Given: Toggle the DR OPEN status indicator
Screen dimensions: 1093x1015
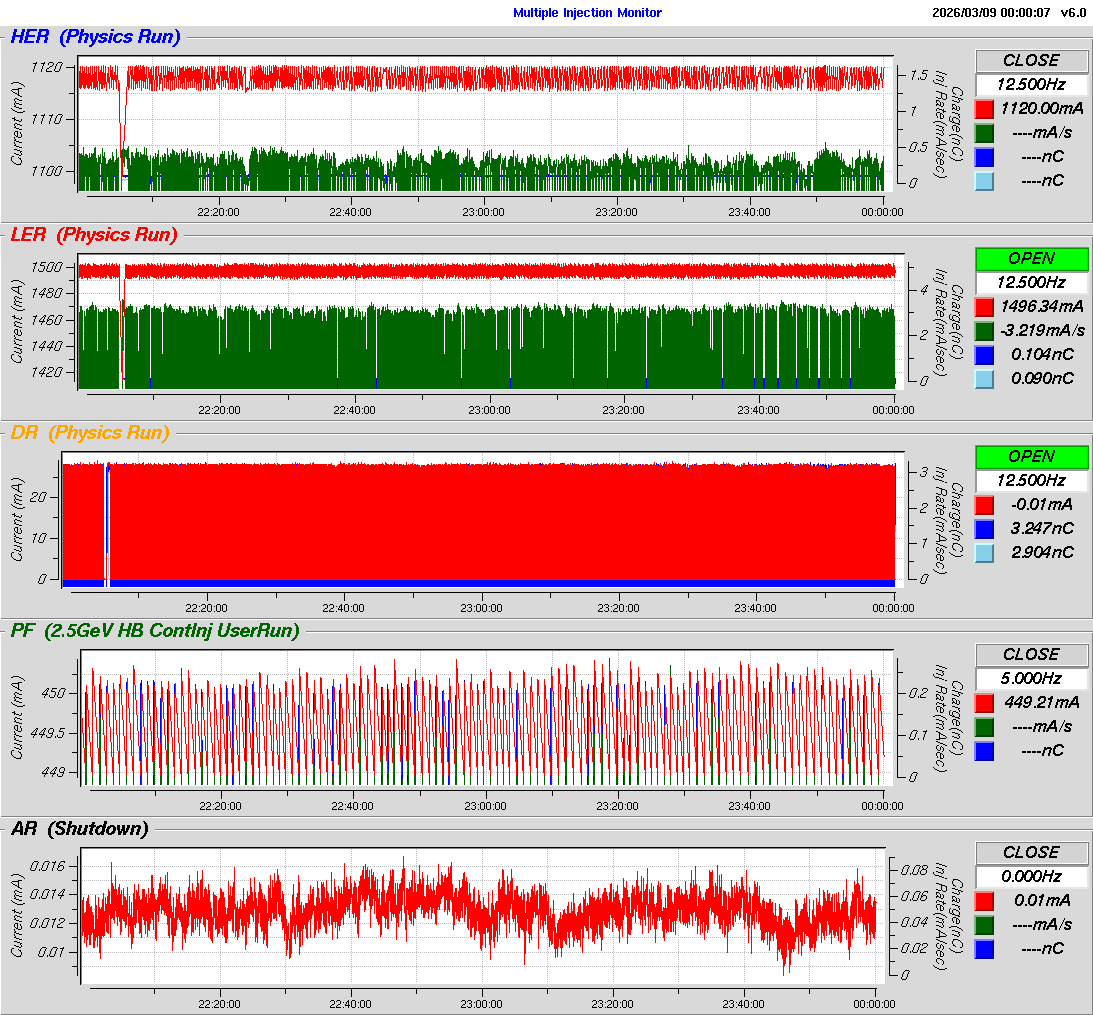Looking at the screenshot, I should 1031,456.
